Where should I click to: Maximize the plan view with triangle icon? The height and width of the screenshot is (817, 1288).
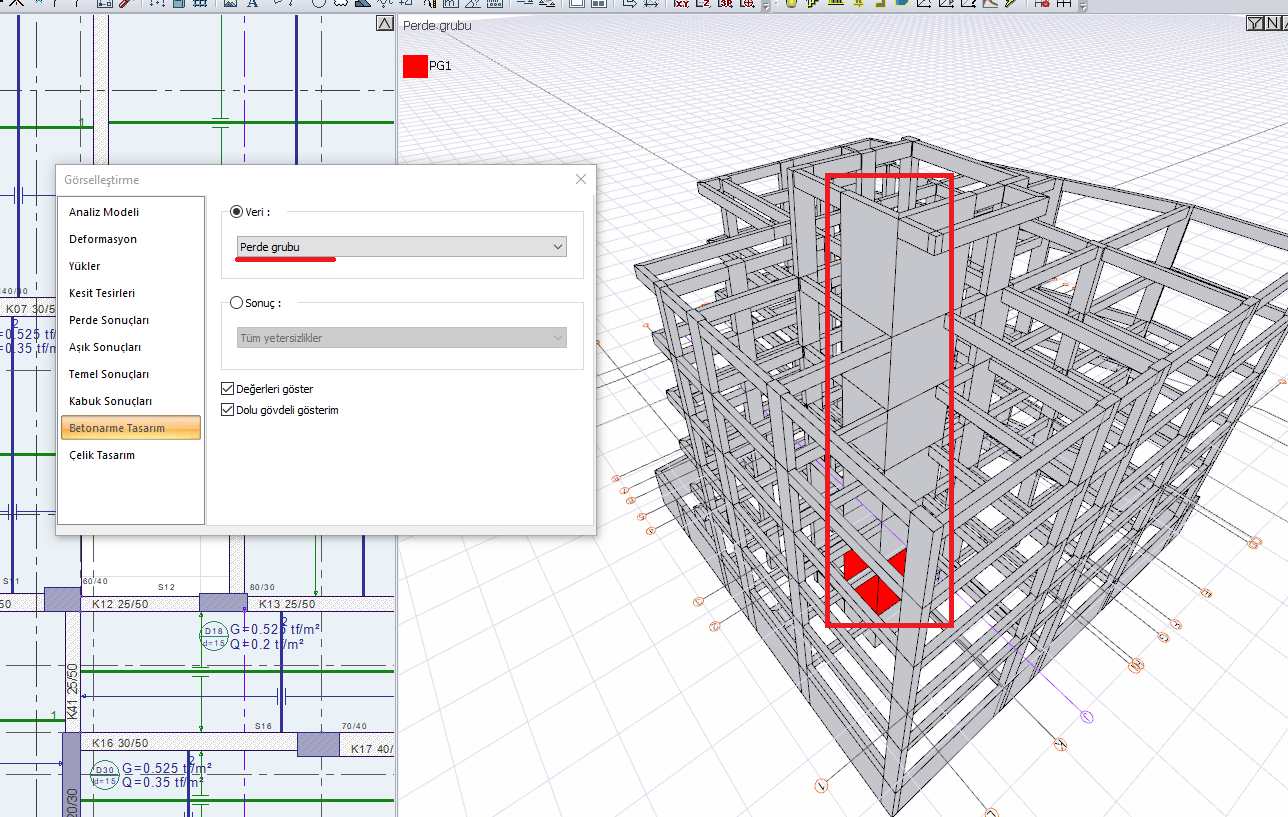point(385,25)
